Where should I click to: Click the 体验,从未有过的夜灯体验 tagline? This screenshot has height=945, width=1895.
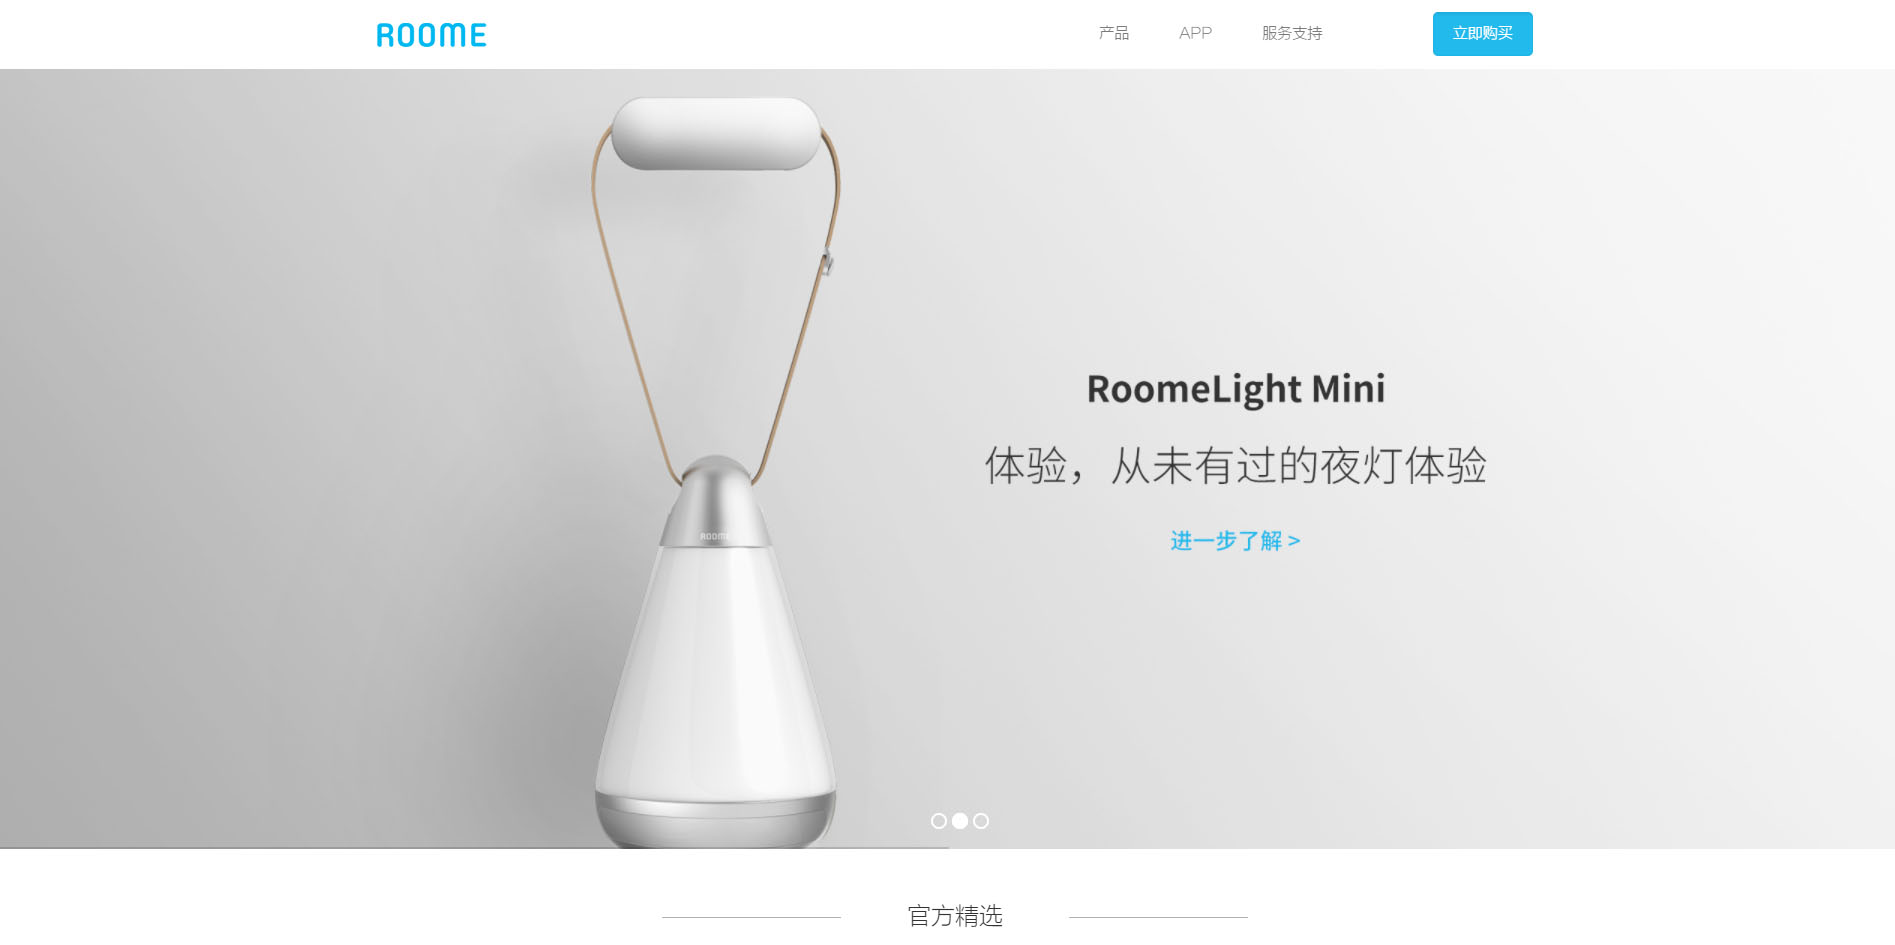pyautogui.click(x=1236, y=466)
